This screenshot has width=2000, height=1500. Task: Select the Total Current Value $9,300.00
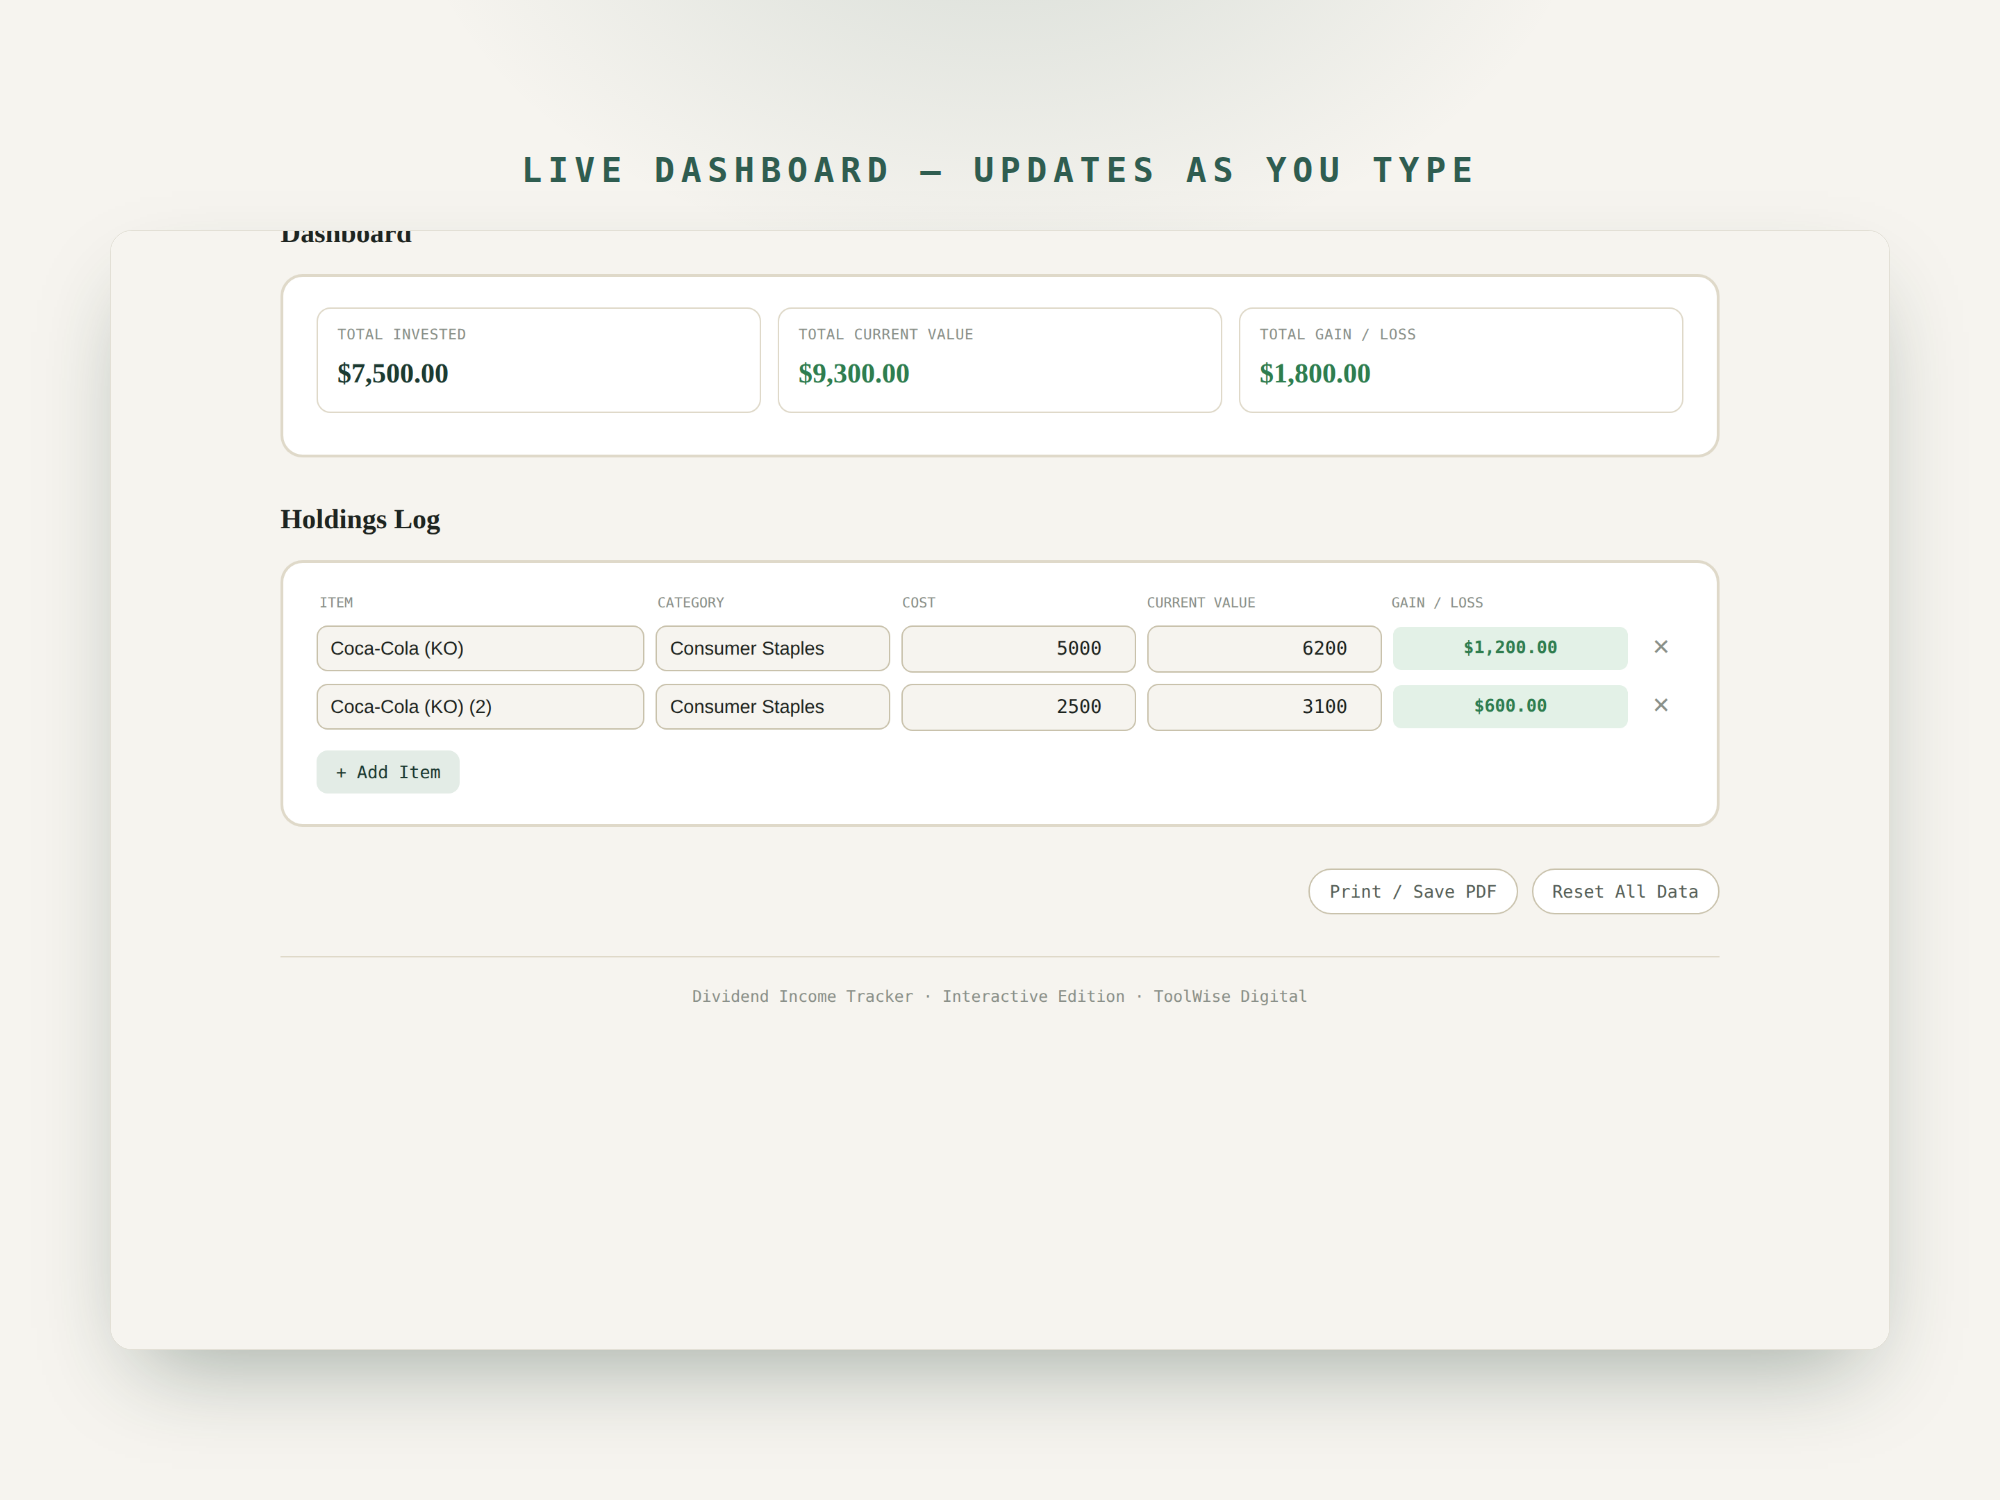[x=854, y=373]
